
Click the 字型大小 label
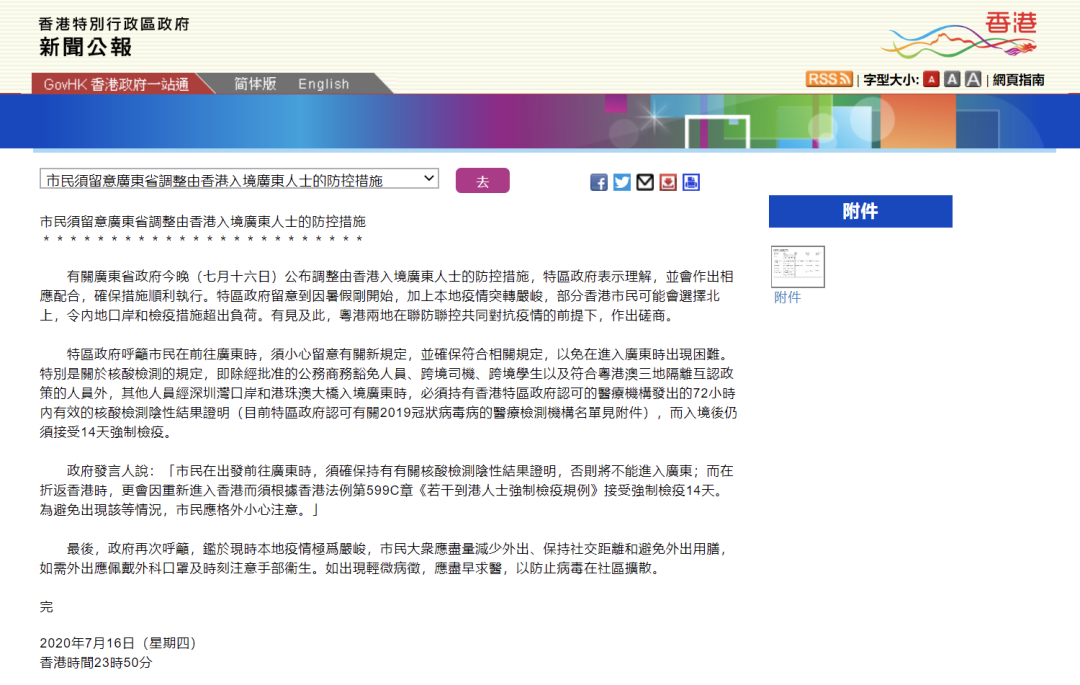click(x=891, y=80)
